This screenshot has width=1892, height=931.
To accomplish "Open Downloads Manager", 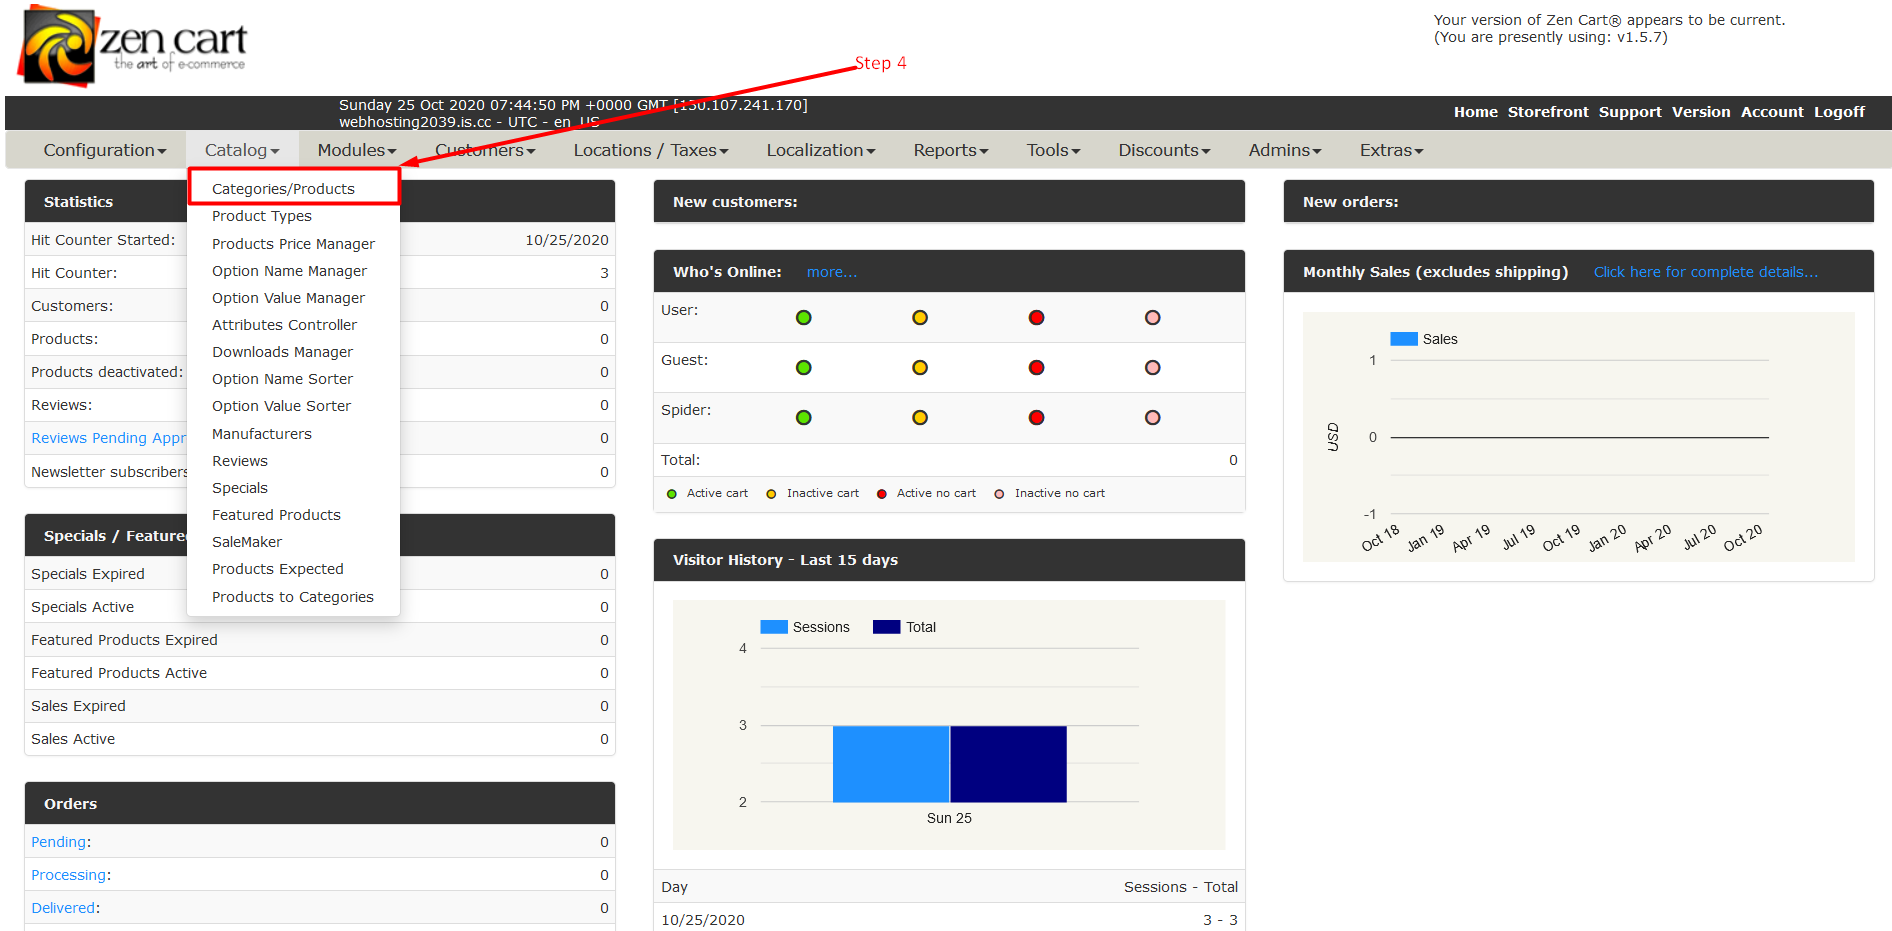I will [282, 352].
